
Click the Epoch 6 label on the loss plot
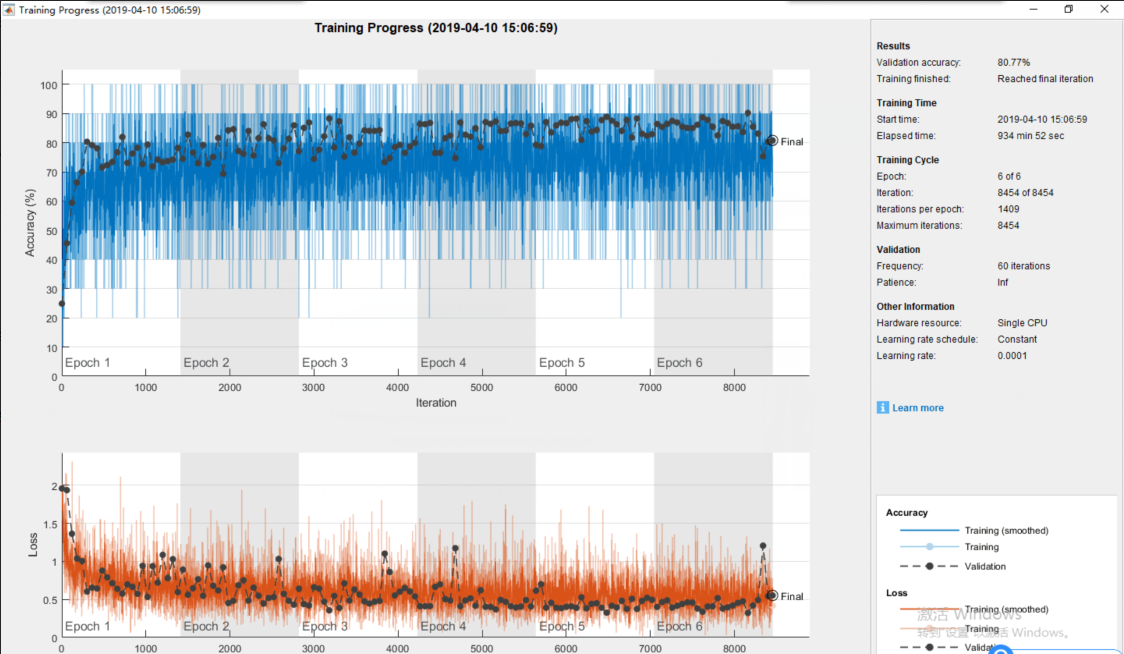tap(678, 625)
